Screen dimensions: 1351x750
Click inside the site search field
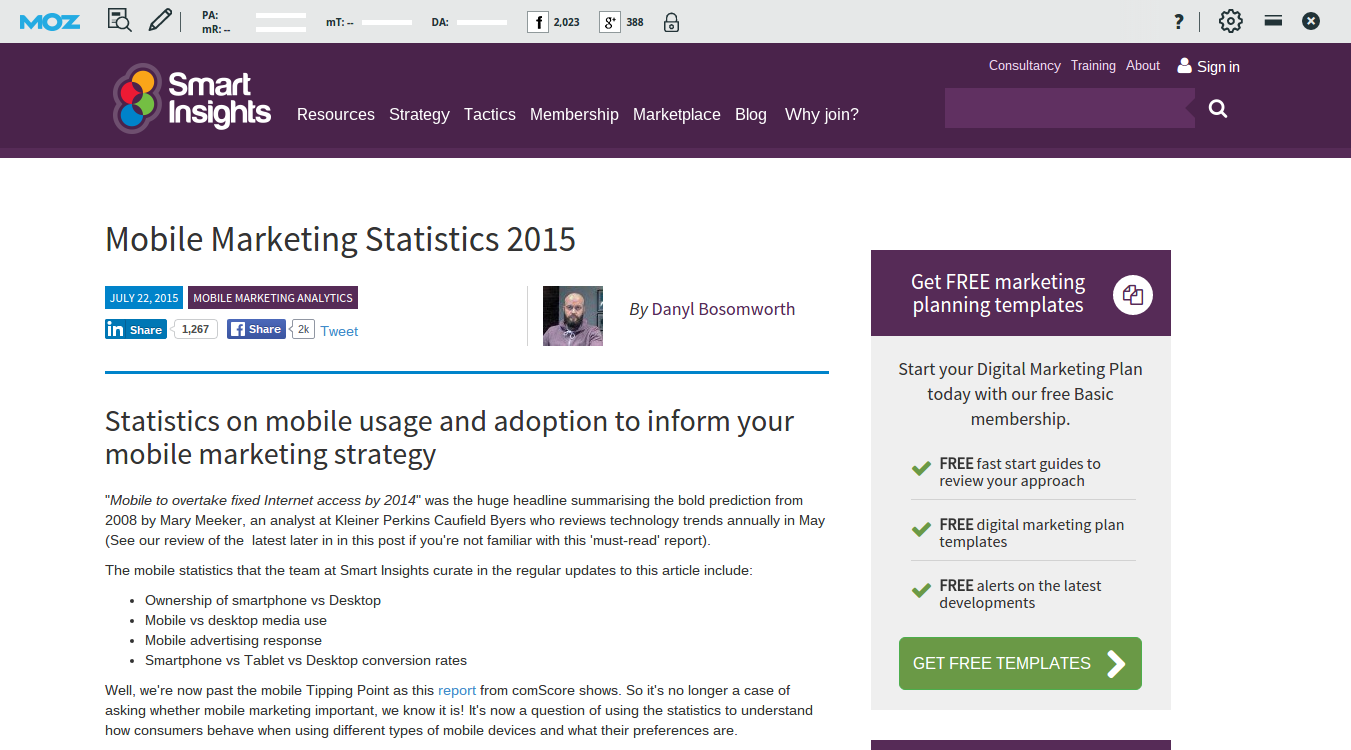[1066, 108]
